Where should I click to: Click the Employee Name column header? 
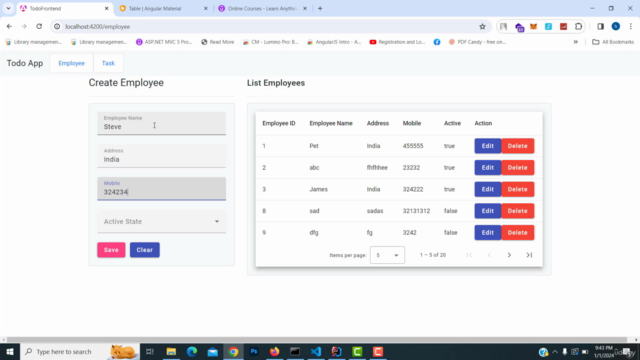[x=331, y=123]
